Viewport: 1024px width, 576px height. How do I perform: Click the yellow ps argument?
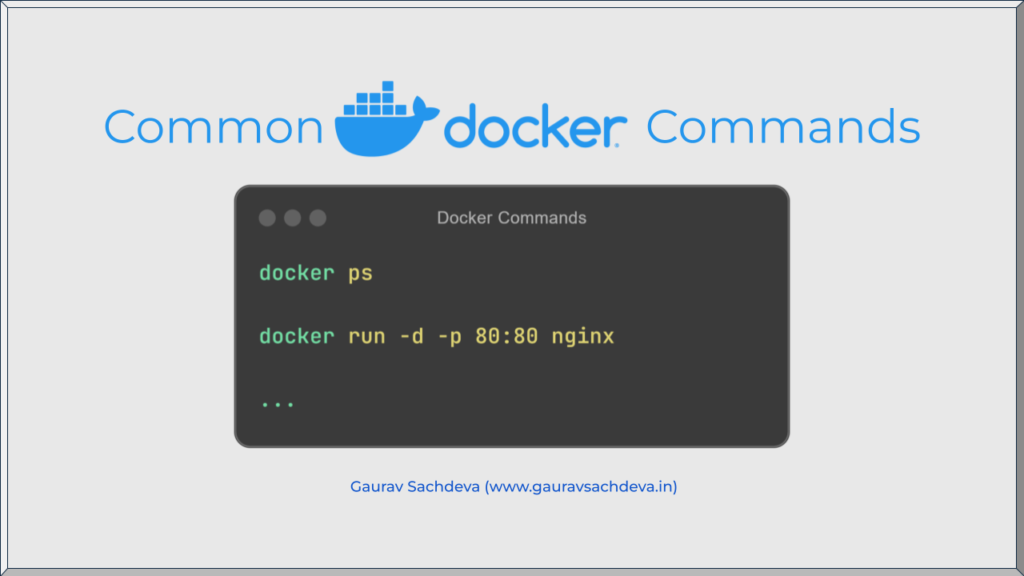click(x=360, y=274)
